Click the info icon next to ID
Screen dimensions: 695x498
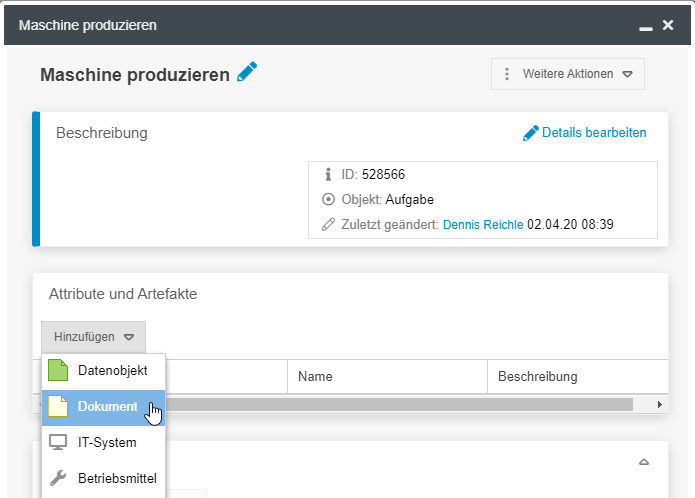pyautogui.click(x=327, y=174)
